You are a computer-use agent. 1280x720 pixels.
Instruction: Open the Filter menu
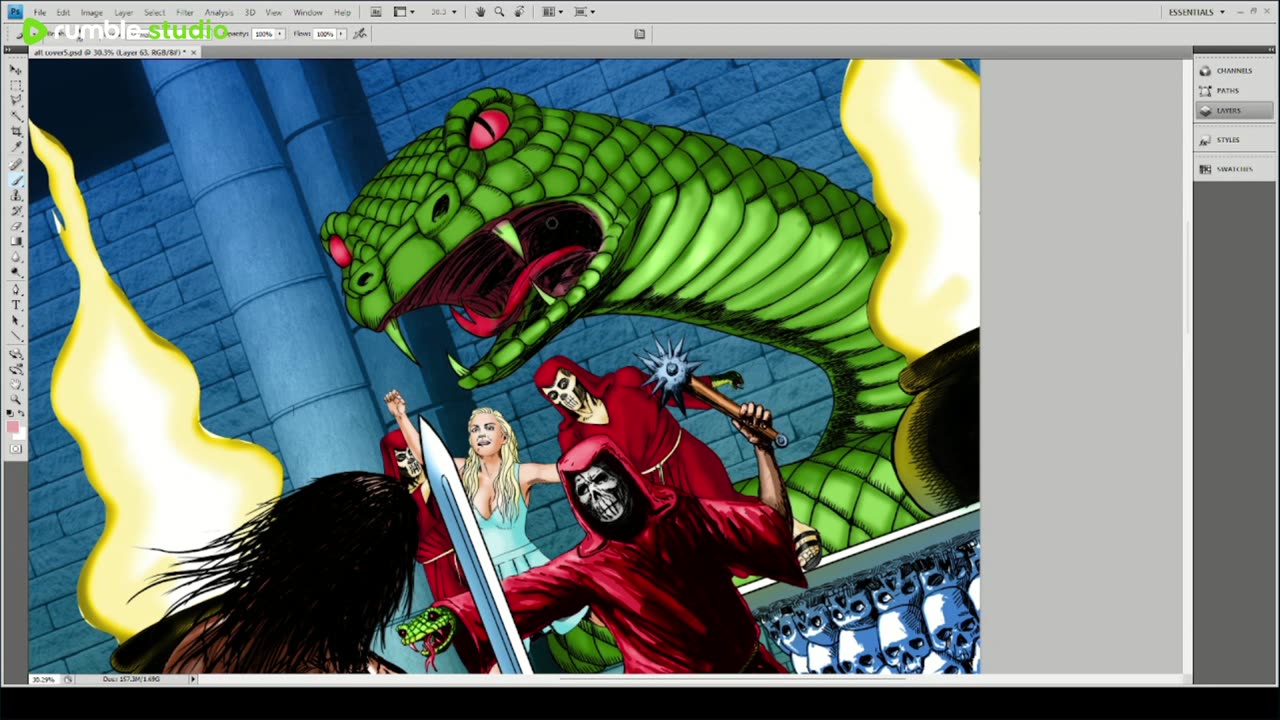(185, 12)
